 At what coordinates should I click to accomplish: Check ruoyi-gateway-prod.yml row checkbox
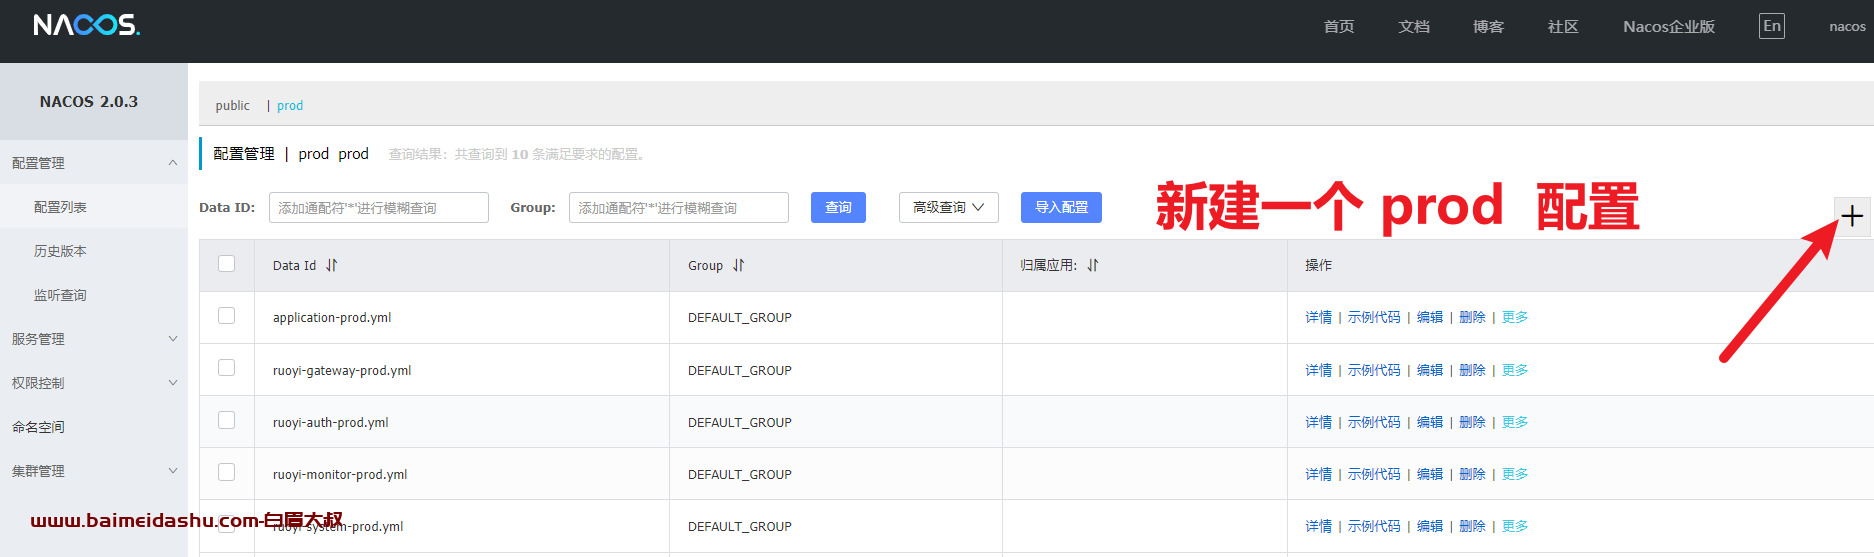[227, 368]
